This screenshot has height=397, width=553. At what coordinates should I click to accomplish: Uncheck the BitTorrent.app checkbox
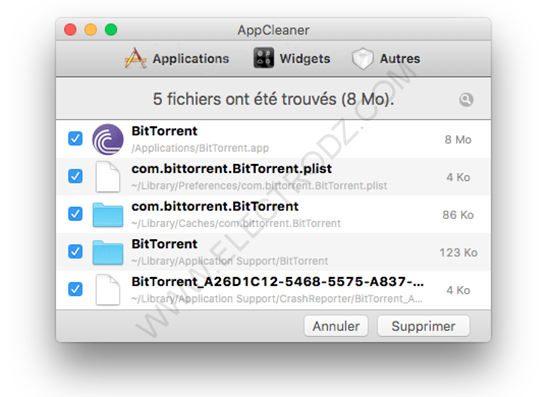[x=75, y=139]
